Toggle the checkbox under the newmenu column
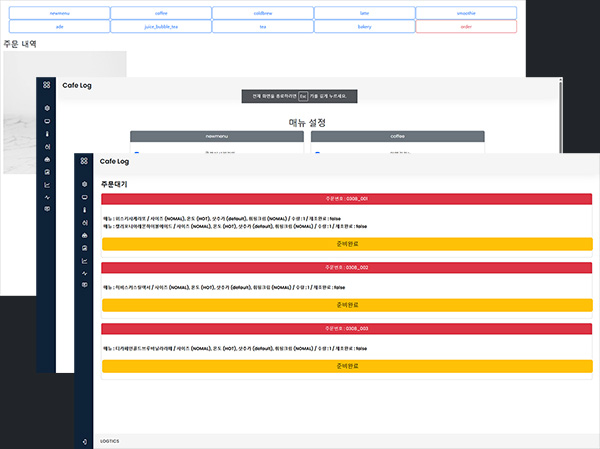600x449 pixels. coord(136,152)
